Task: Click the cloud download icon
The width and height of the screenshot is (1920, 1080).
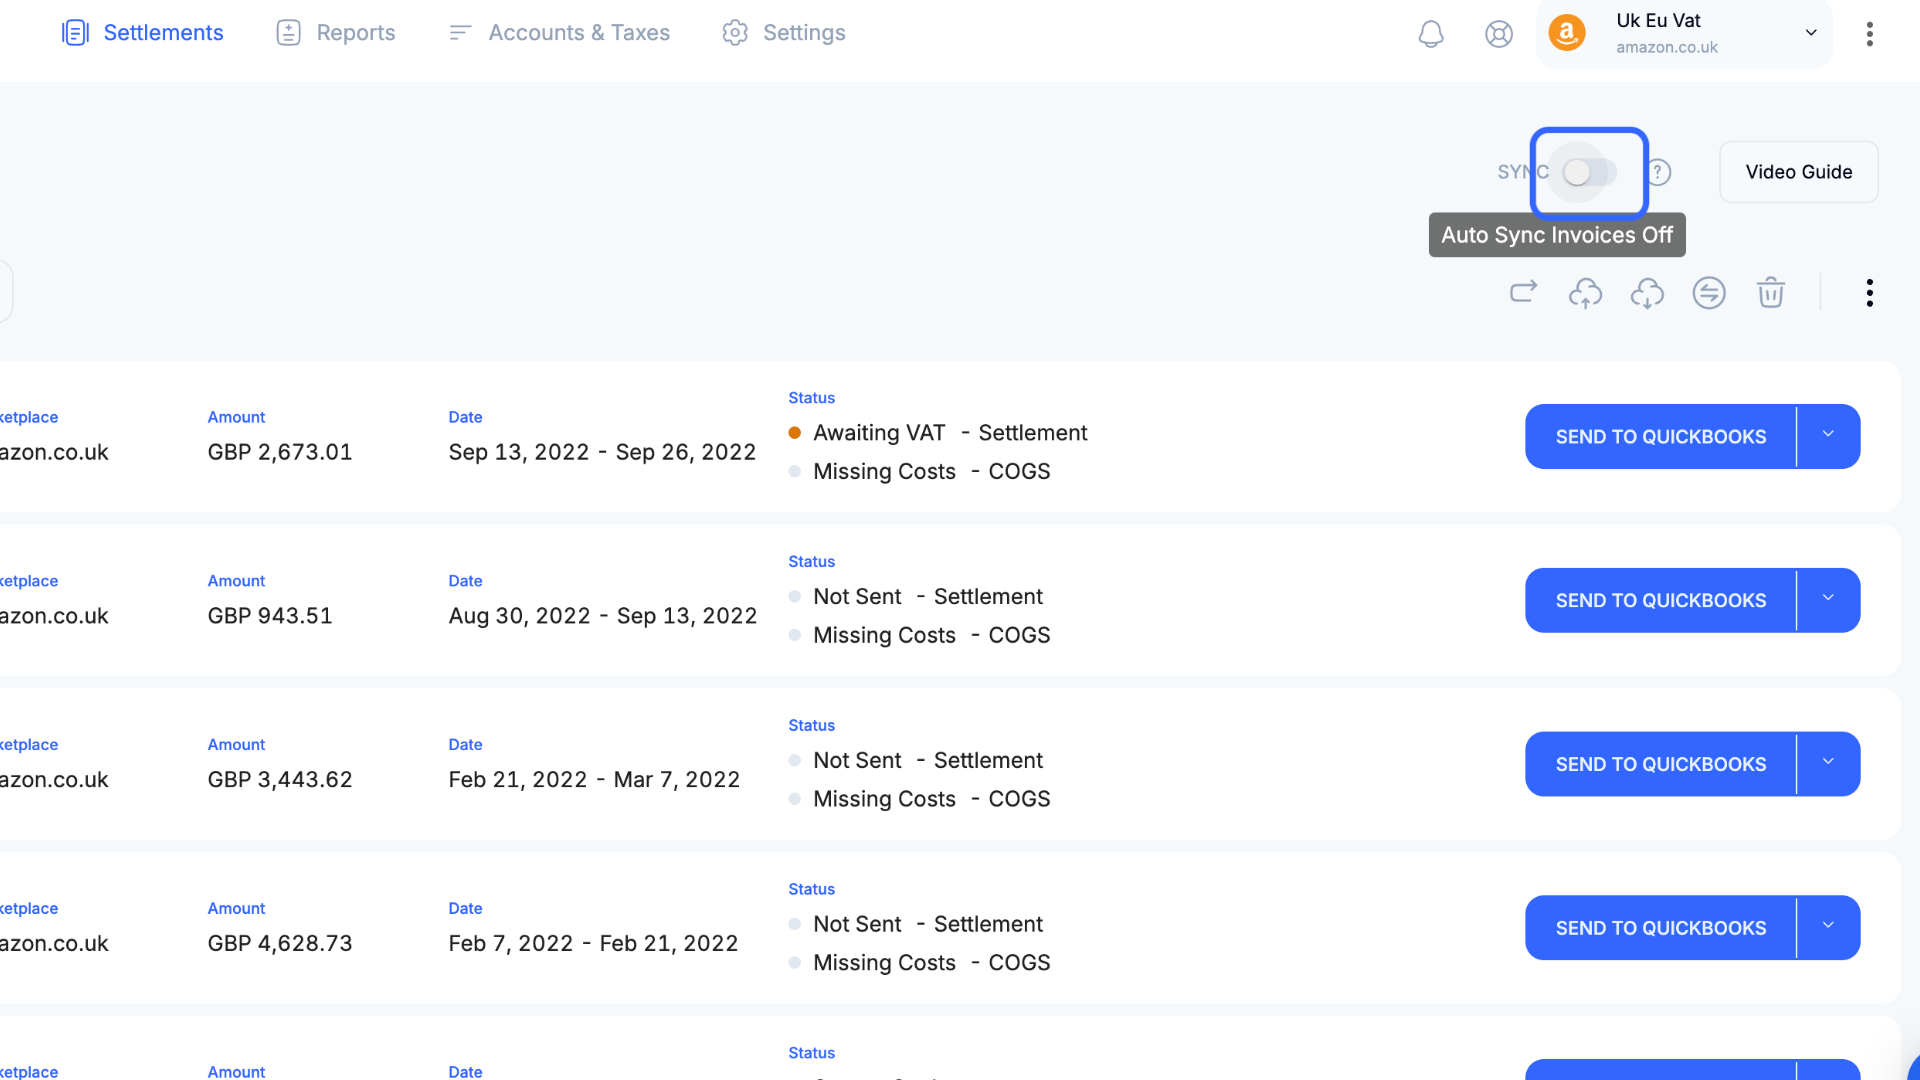Action: pos(1647,292)
